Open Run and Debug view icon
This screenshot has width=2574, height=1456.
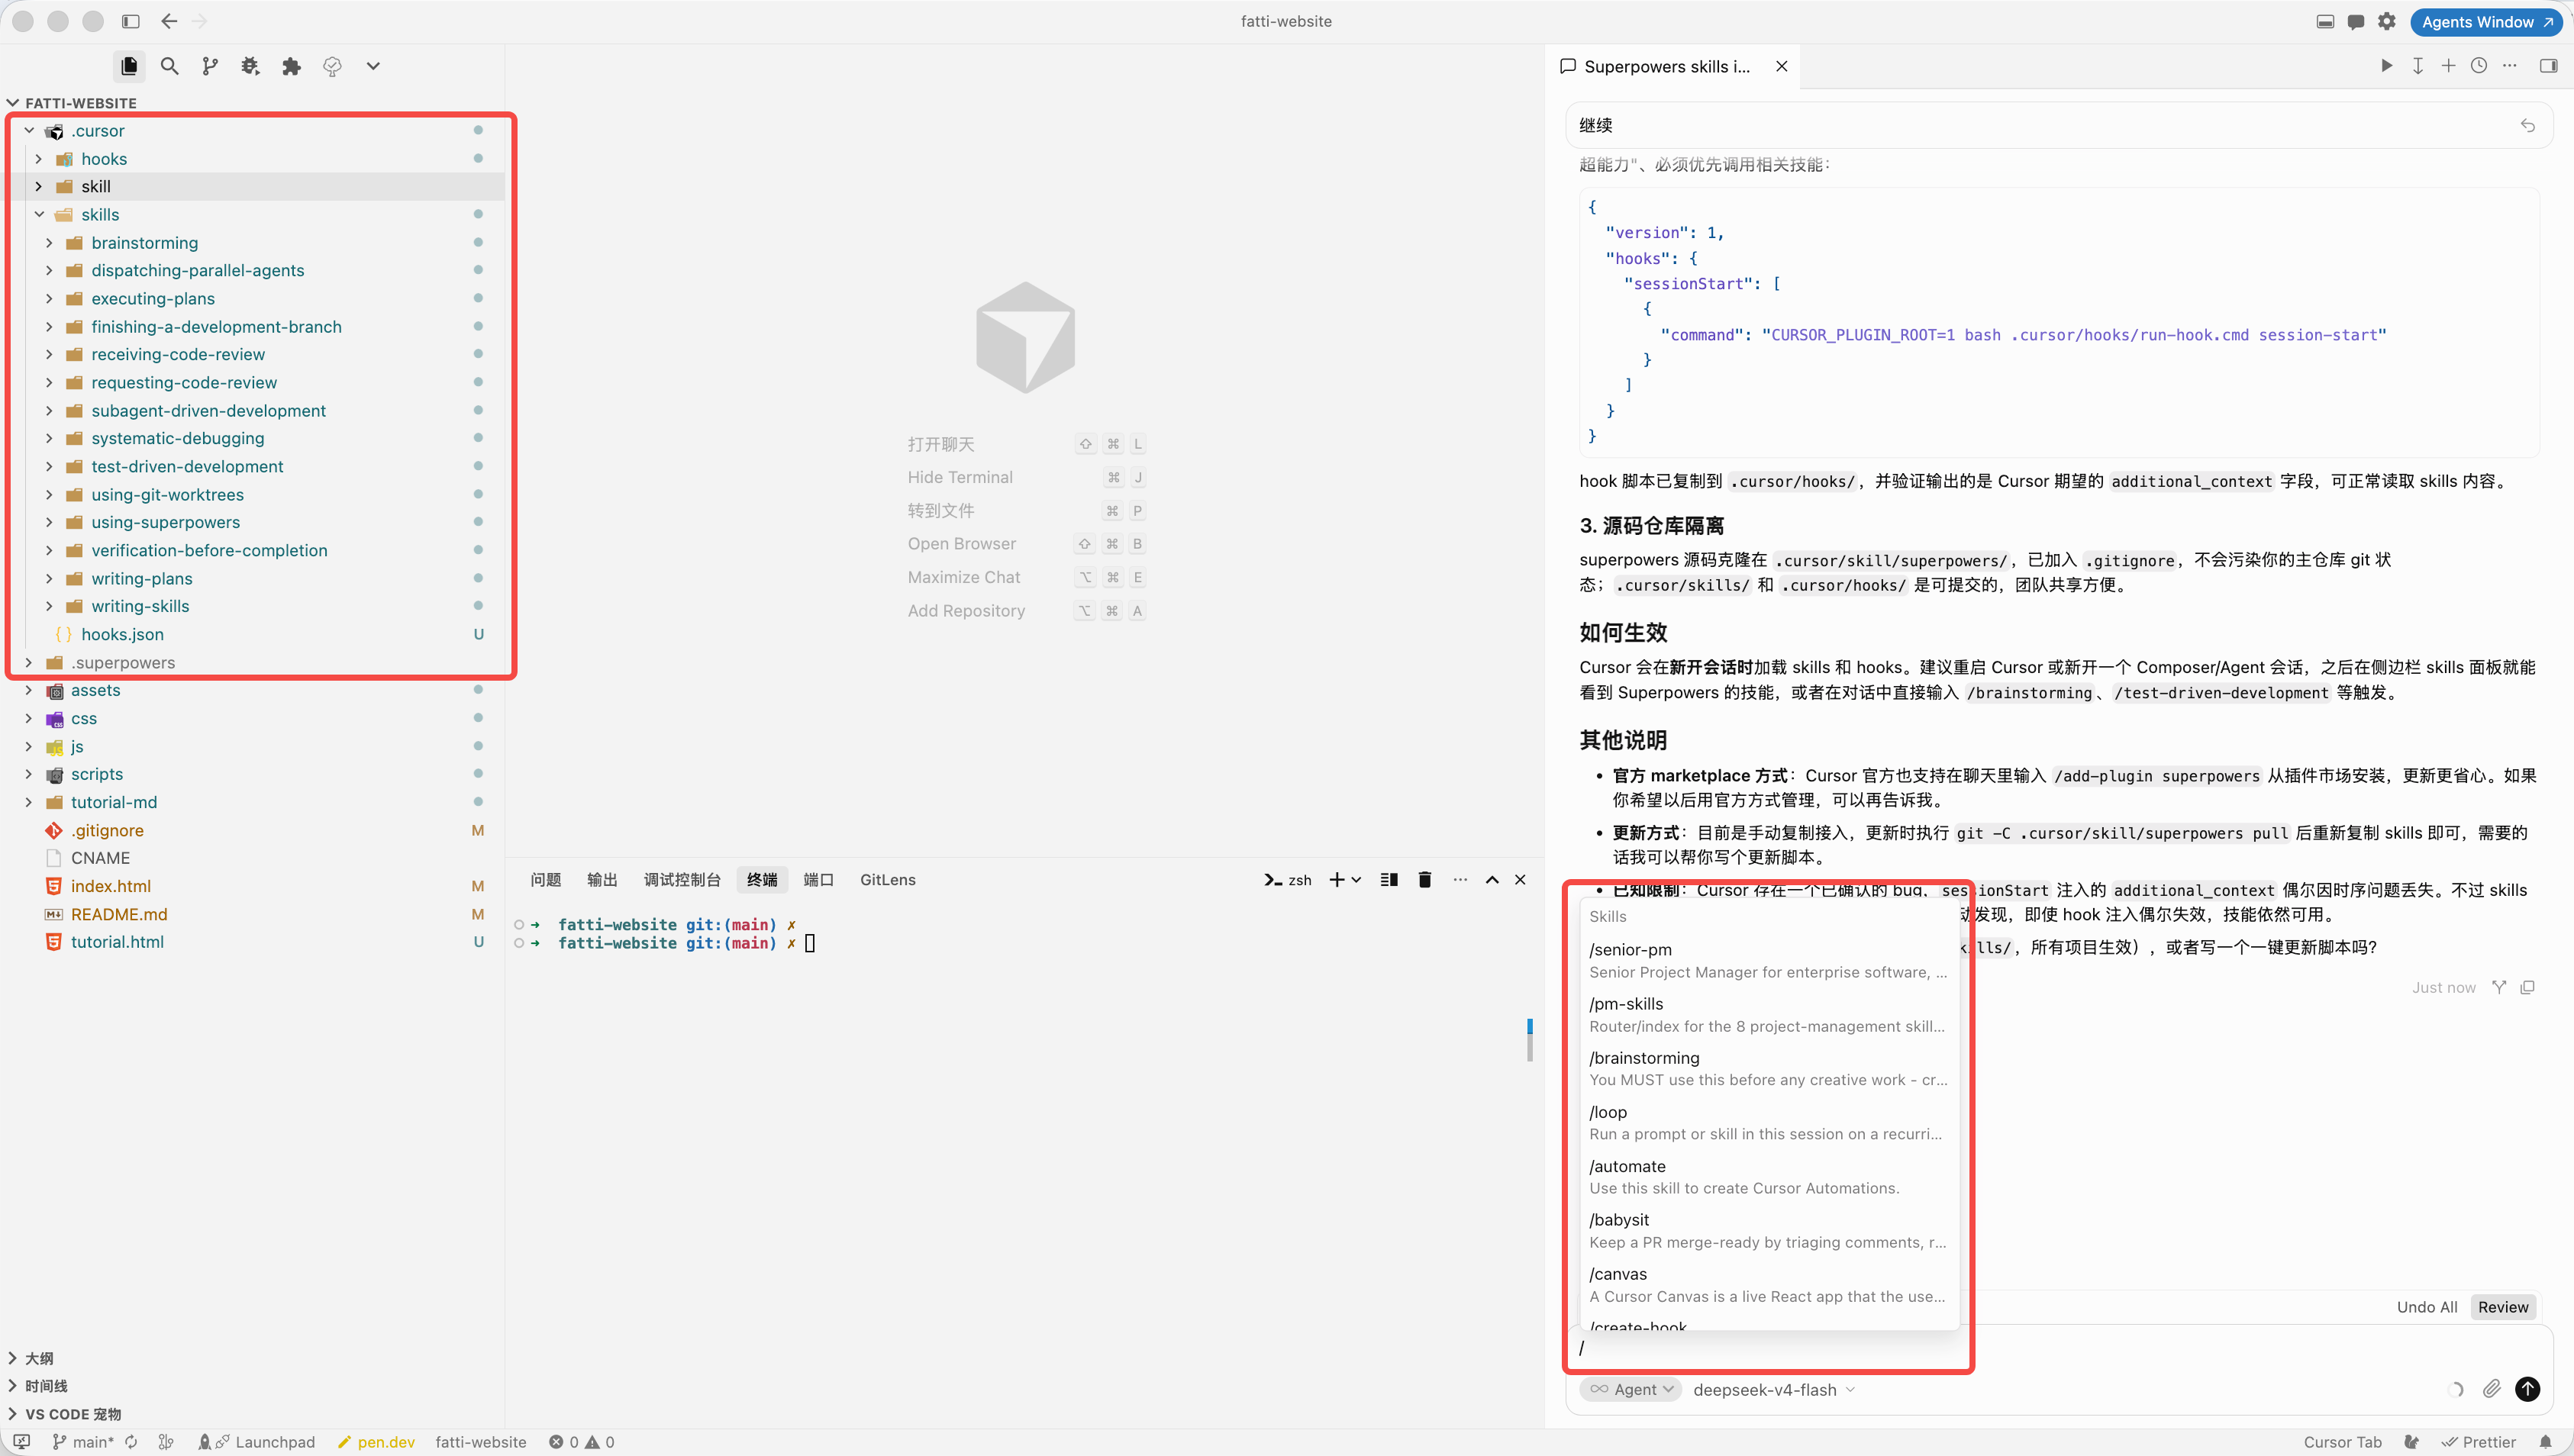tap(250, 66)
